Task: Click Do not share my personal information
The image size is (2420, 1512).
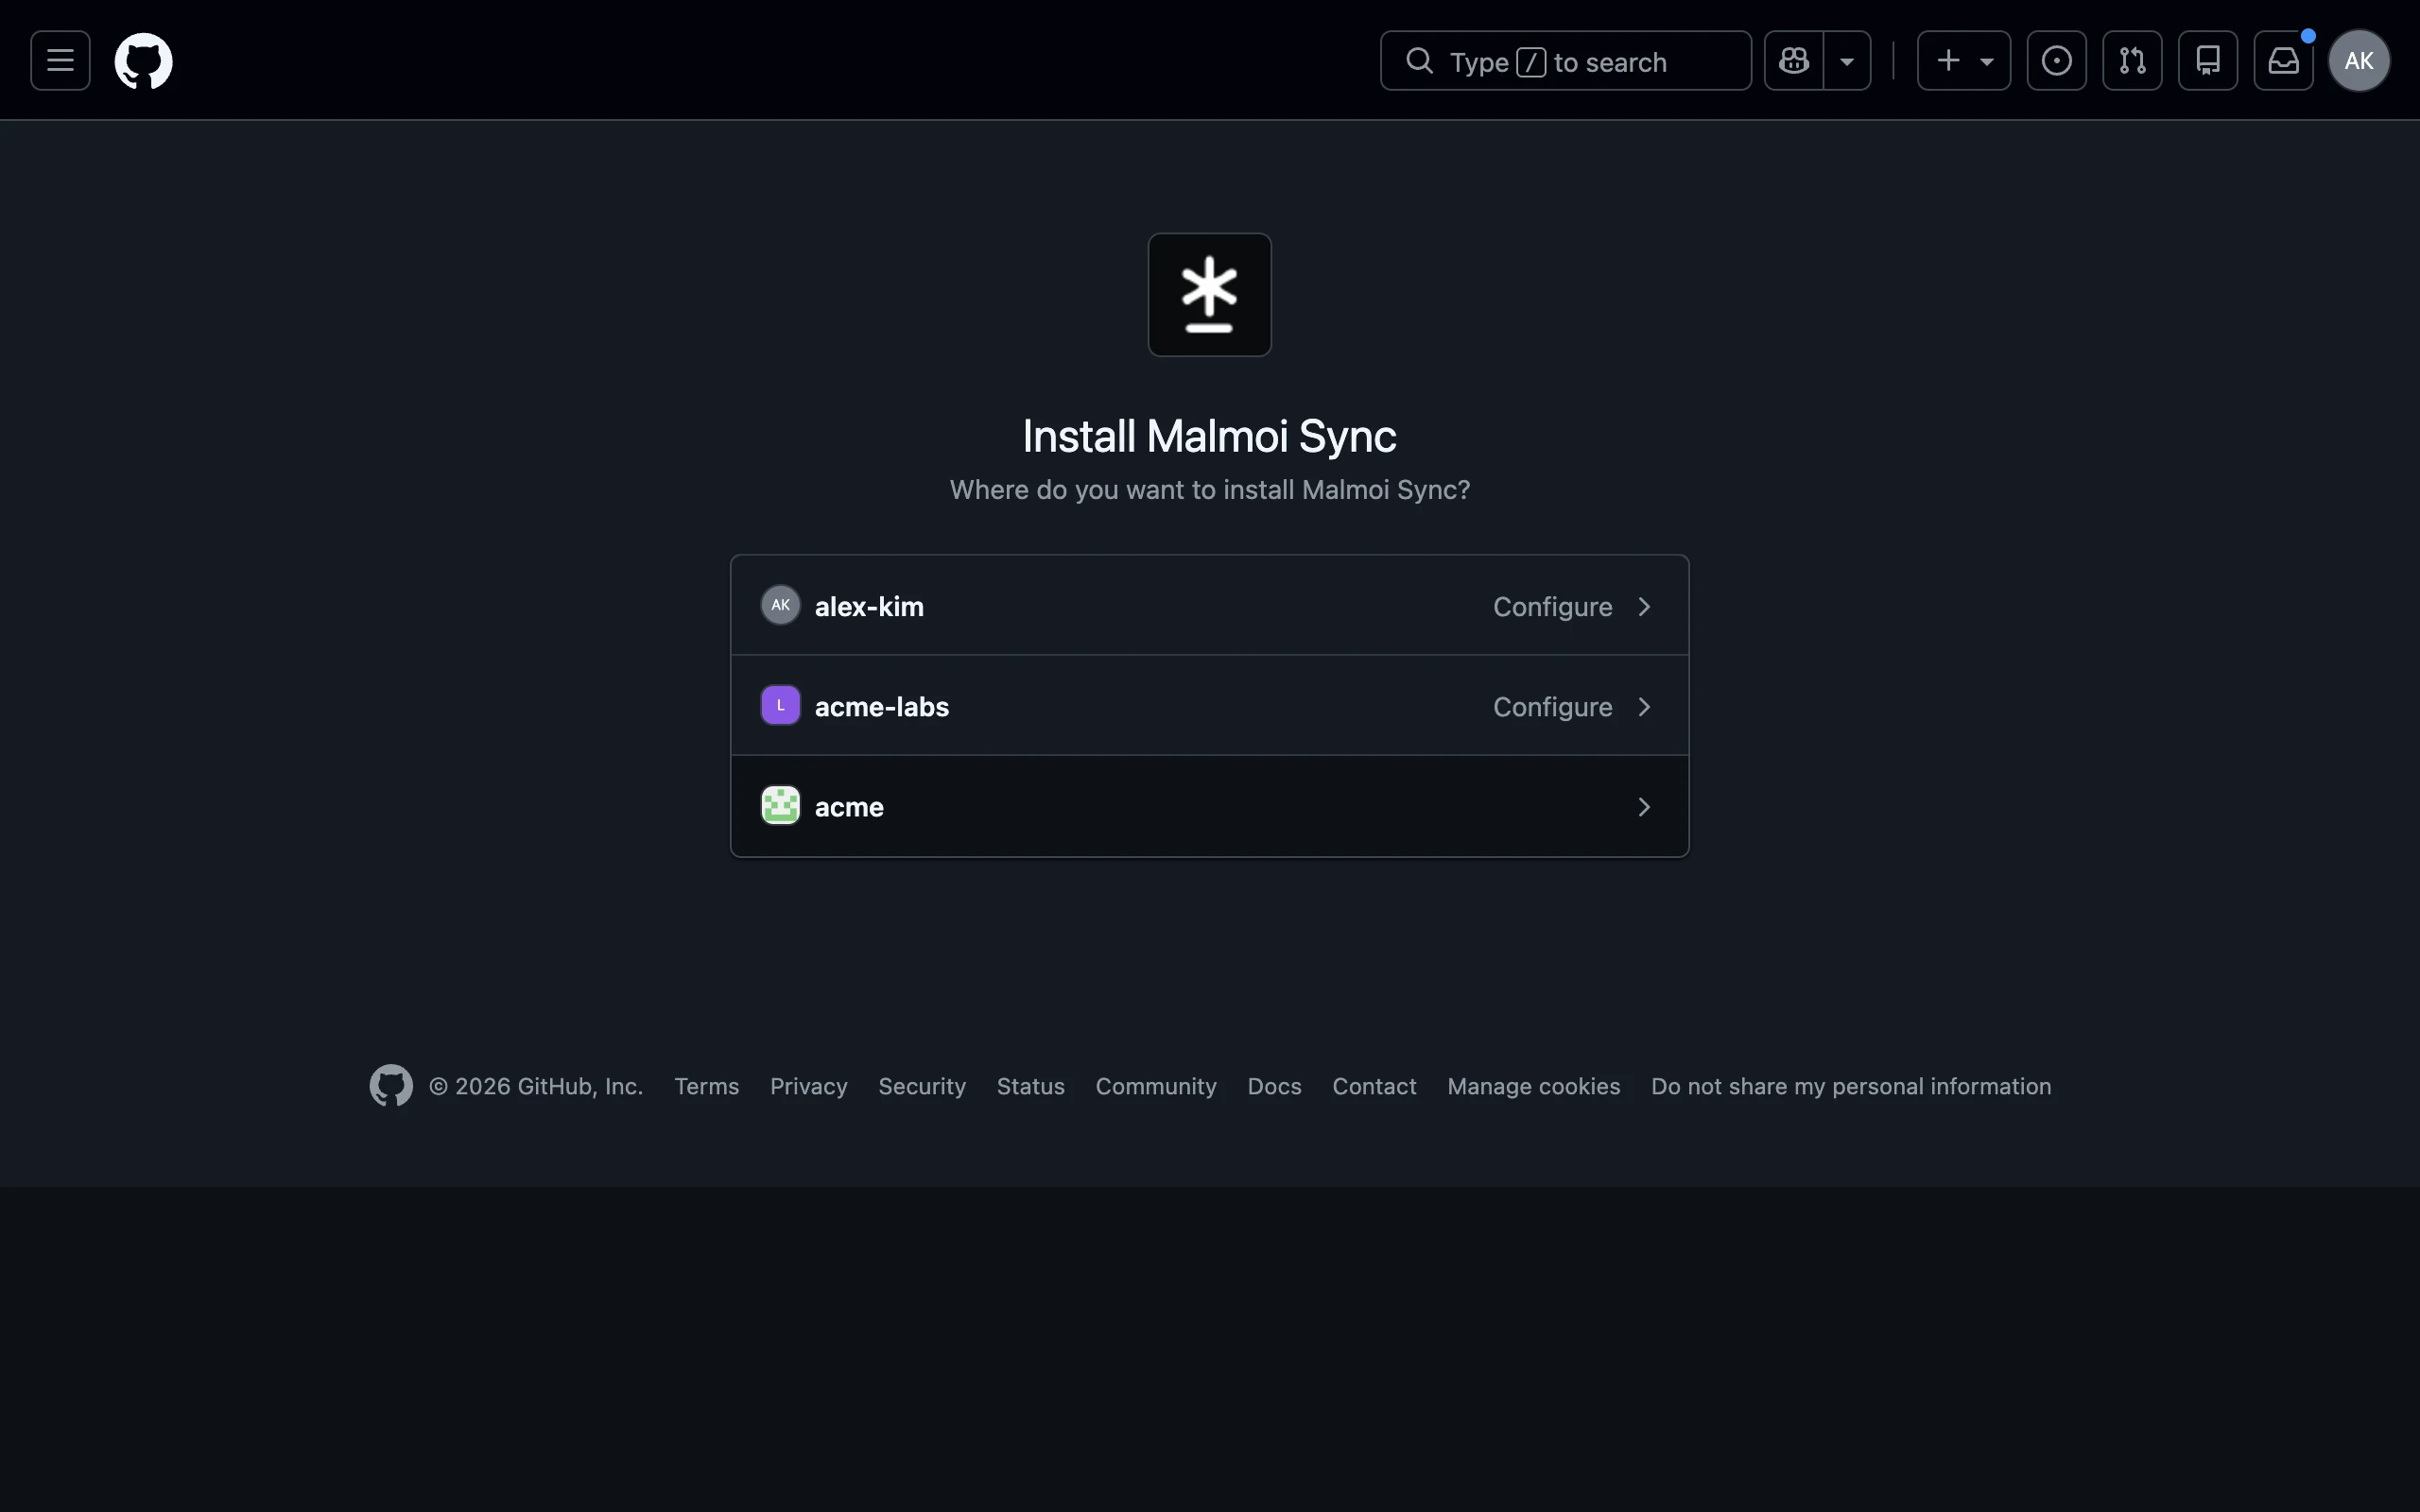Action: [x=1850, y=1086]
